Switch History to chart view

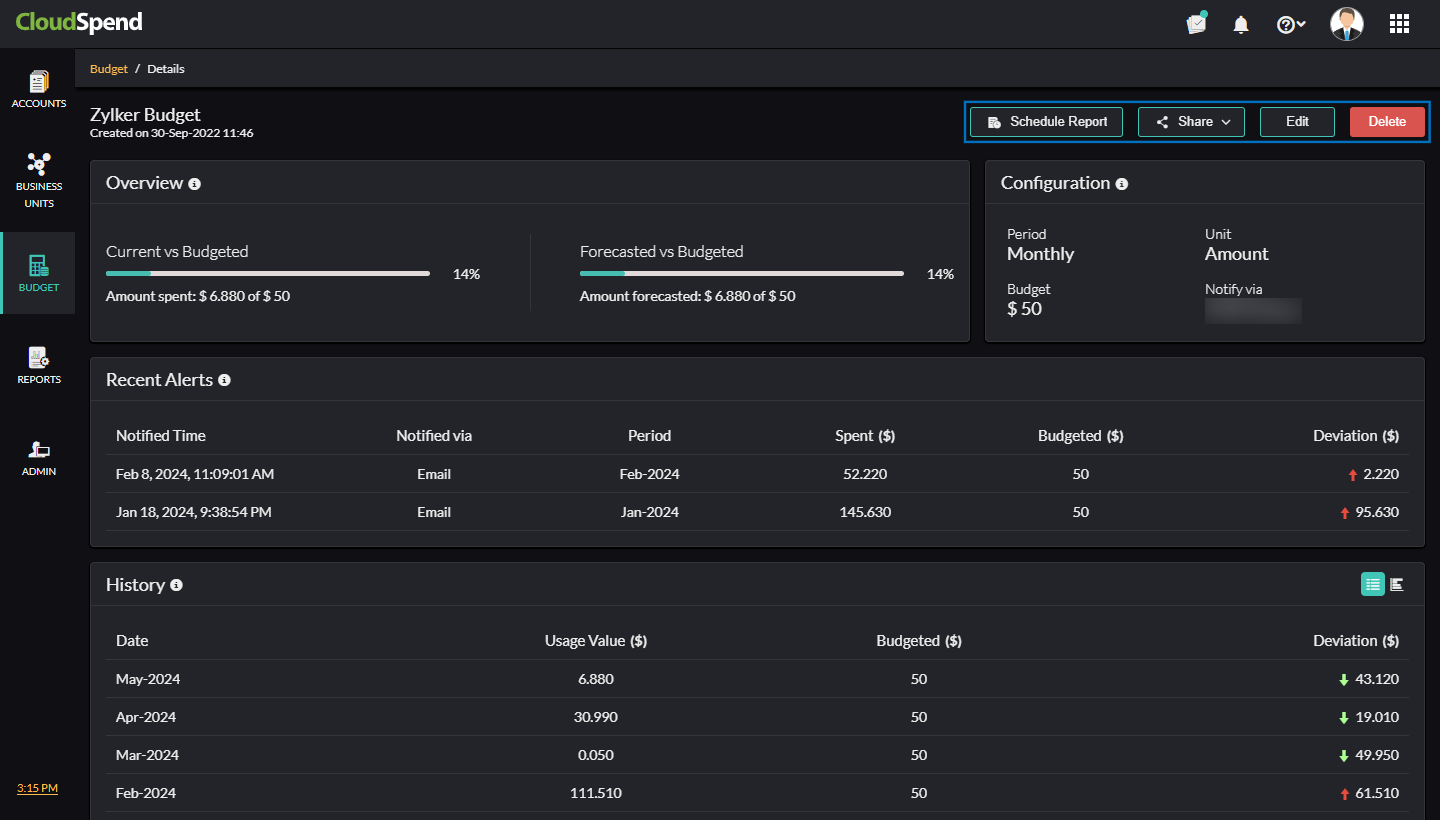[x=1397, y=585]
